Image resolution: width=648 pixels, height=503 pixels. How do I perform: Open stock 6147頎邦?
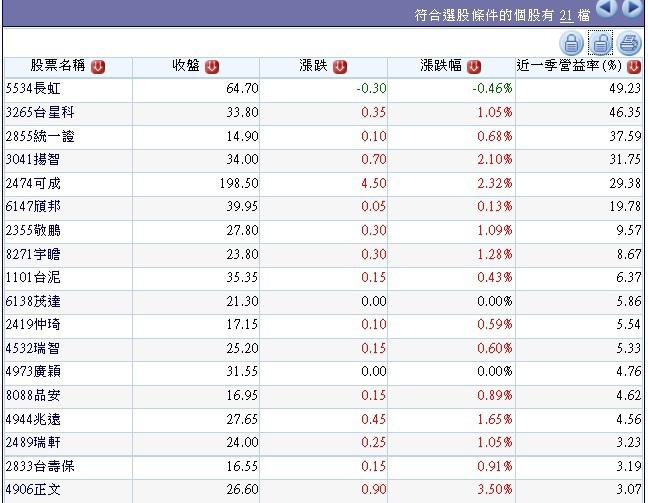pyautogui.click(x=33, y=206)
